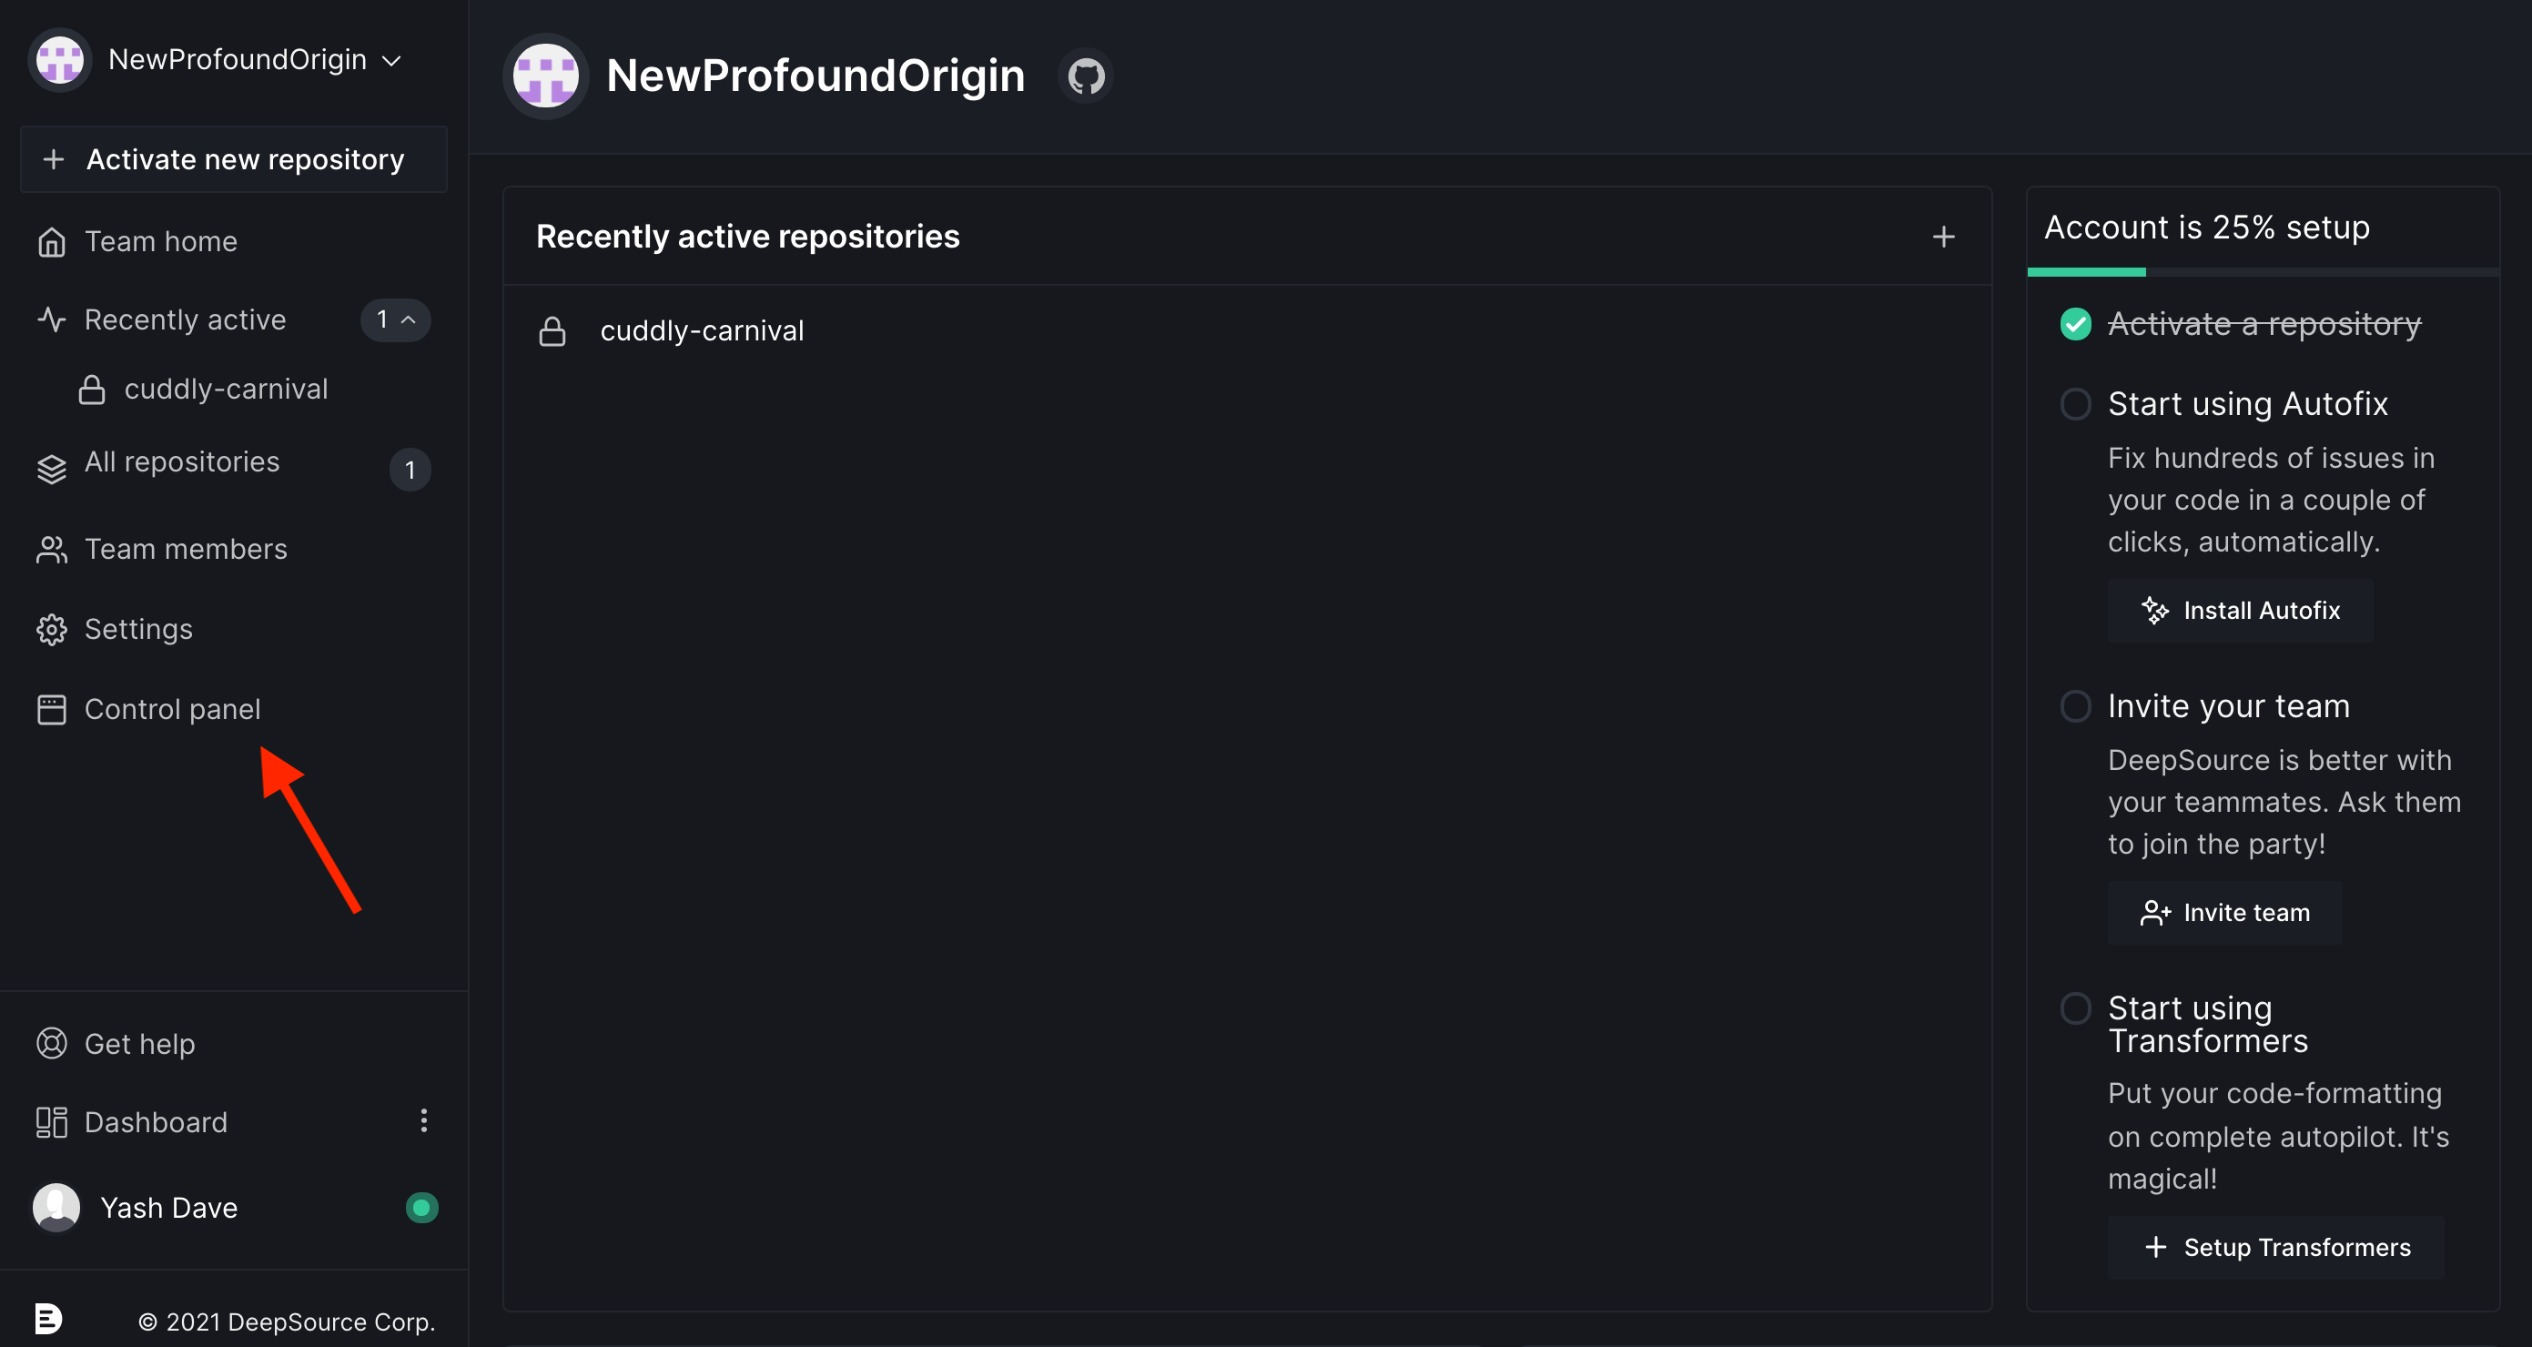Select cuddly-carnival from the sidebar
Screen dimensions: 2532x1347
[x=225, y=389]
